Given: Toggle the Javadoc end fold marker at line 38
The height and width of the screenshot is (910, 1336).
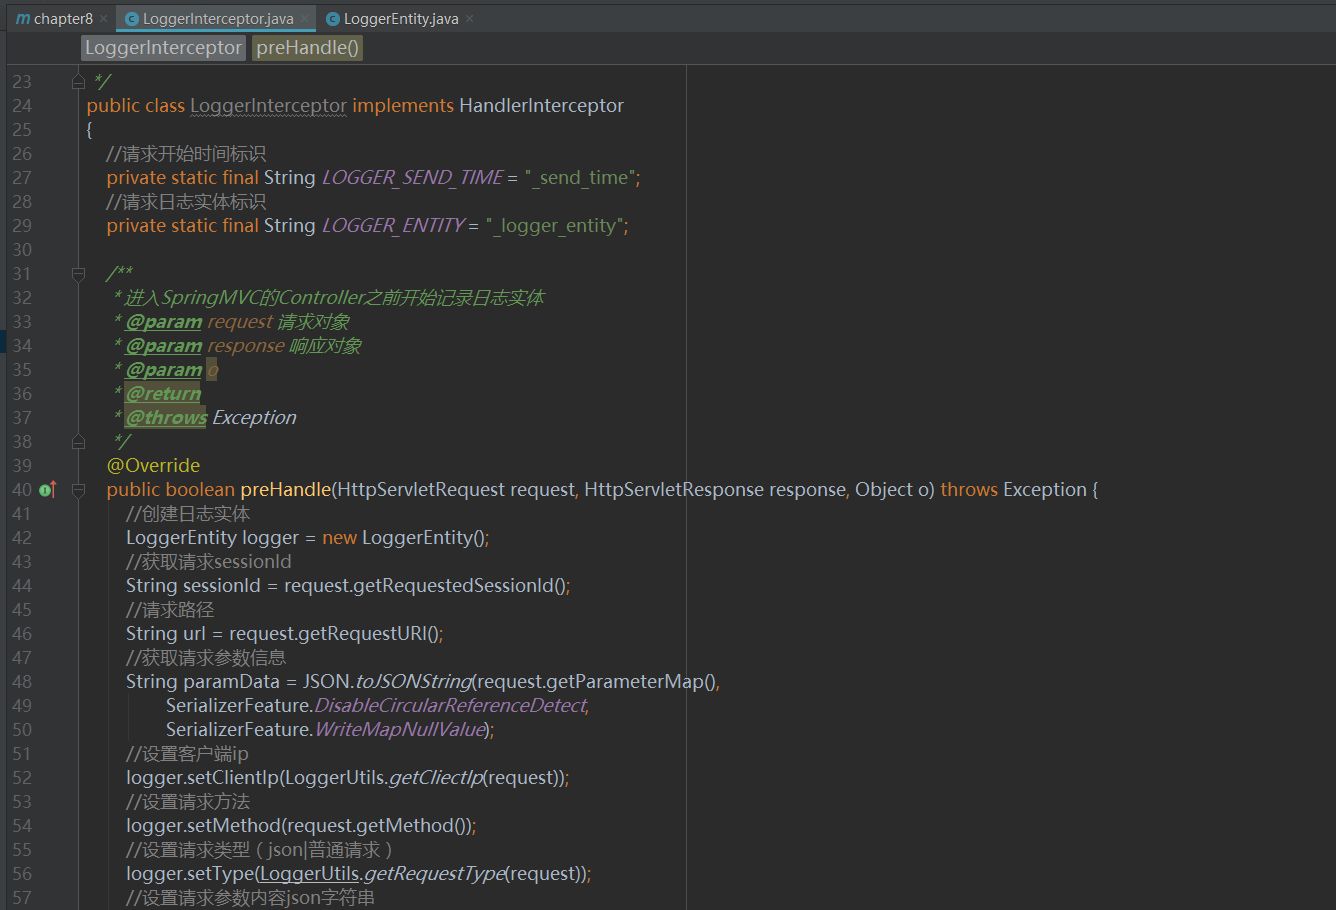Looking at the screenshot, I should [x=78, y=441].
